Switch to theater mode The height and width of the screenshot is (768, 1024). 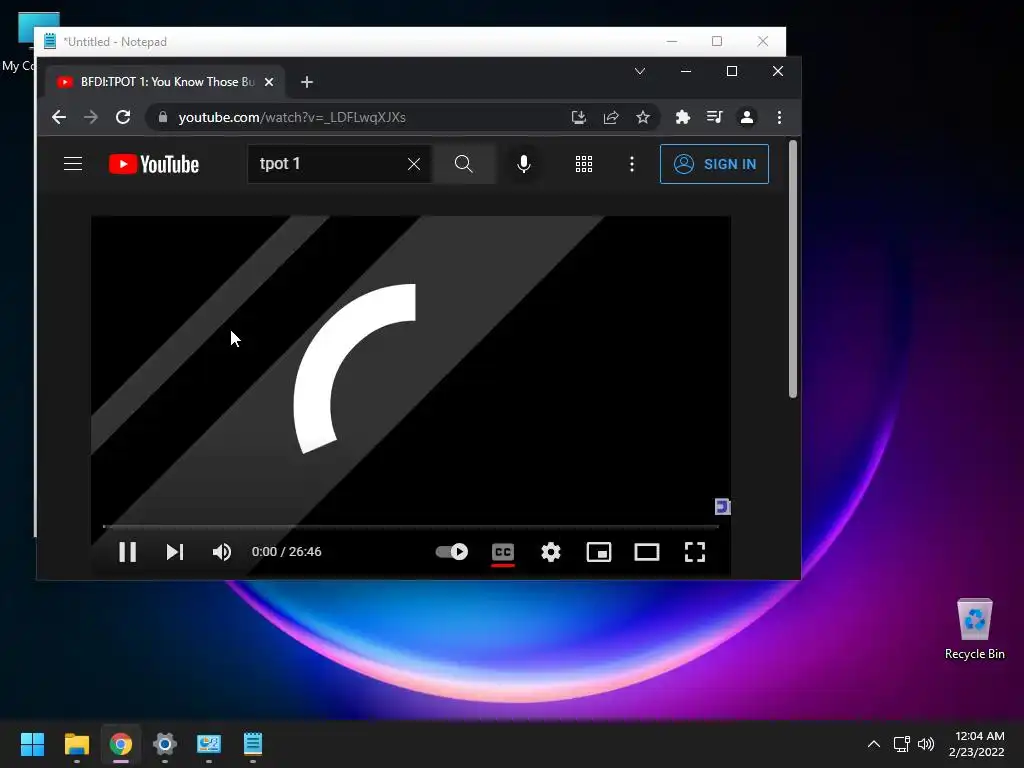point(647,552)
